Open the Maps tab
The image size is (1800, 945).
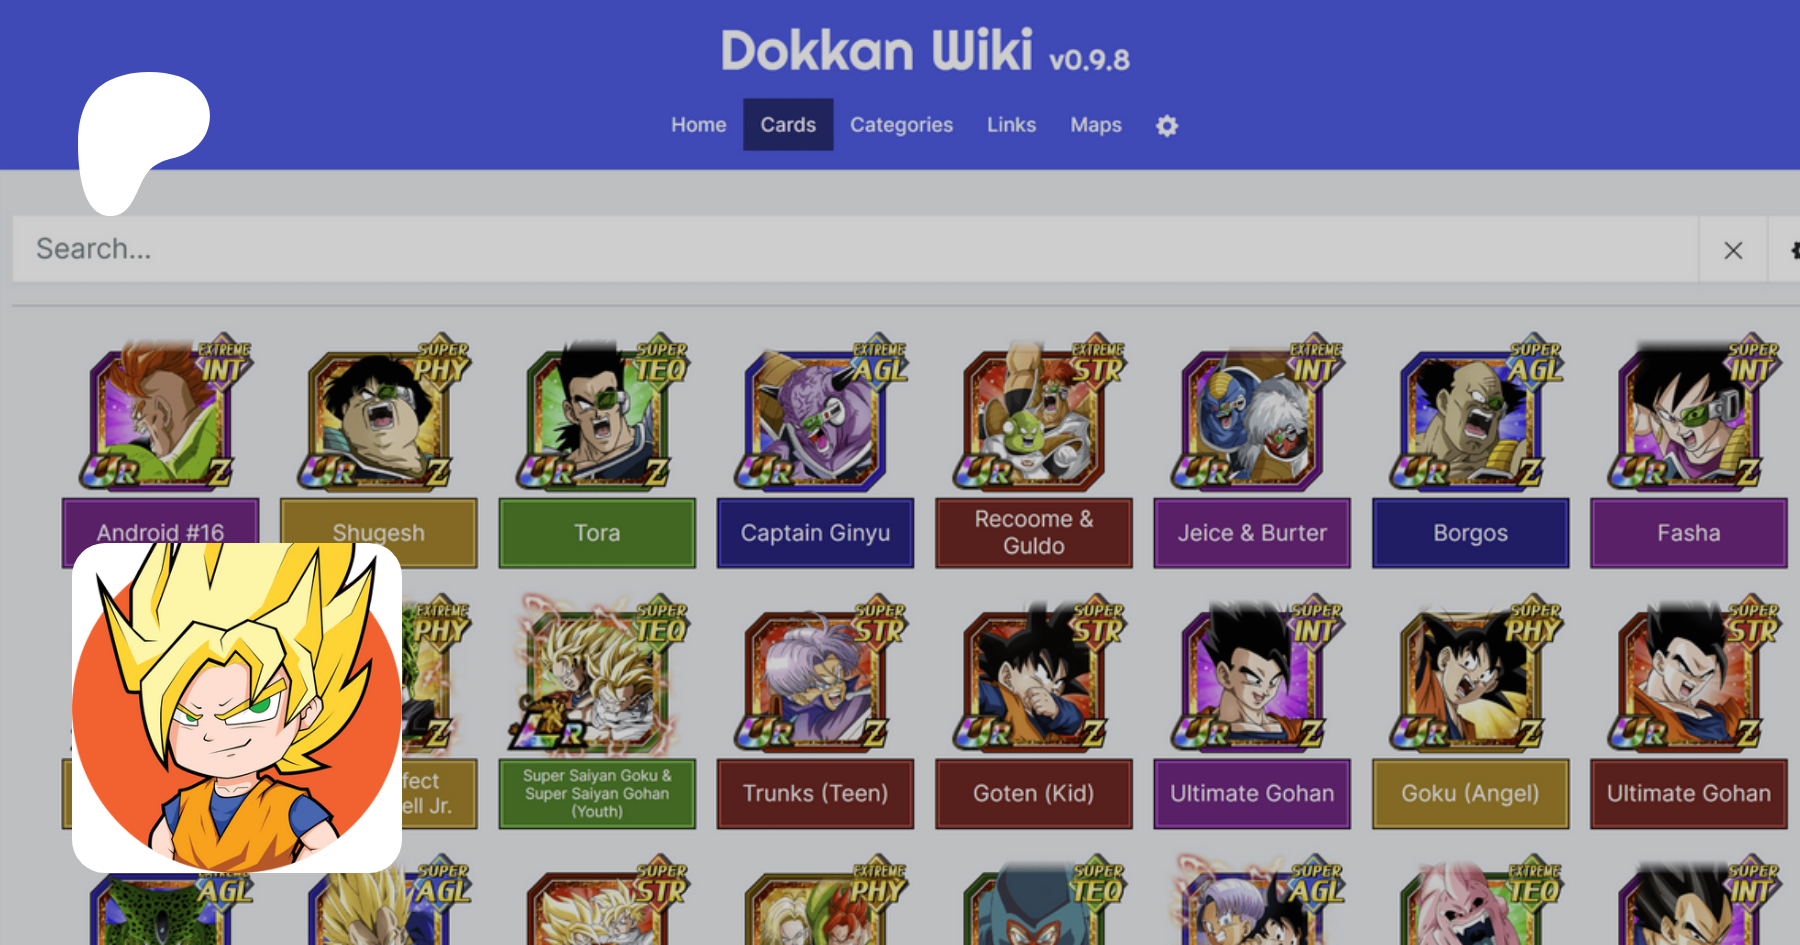1096,125
